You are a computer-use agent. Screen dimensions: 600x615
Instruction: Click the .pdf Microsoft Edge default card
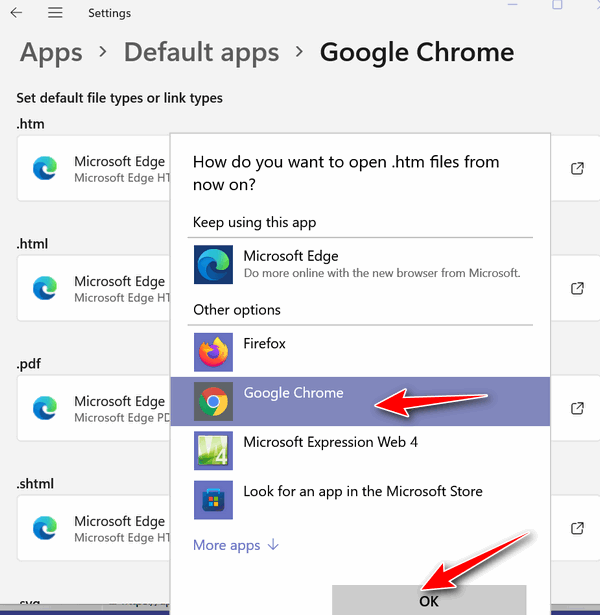pyautogui.click(x=94, y=408)
